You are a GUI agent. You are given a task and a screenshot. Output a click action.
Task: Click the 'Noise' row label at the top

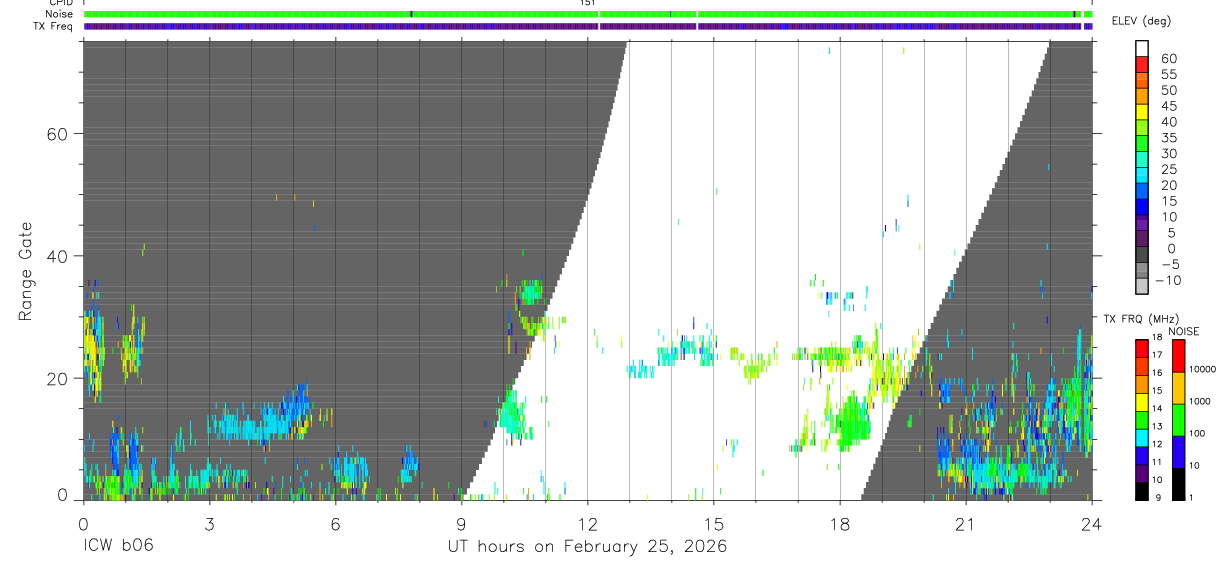[60, 14]
